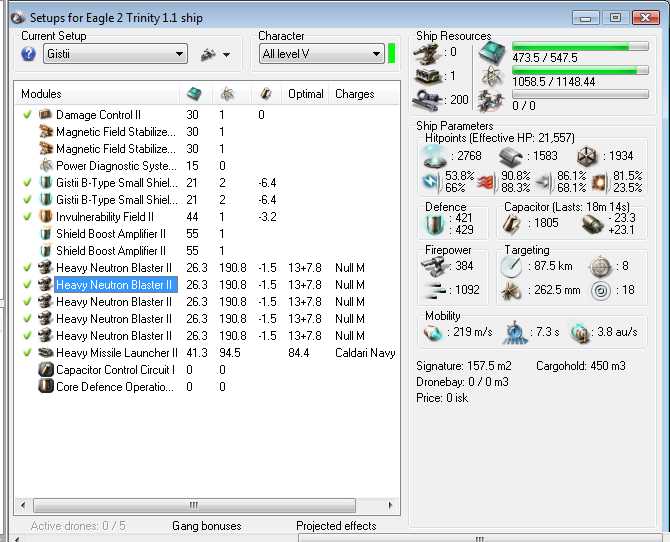Viewport: 670px width, 542px height.
Task: Toggle the first Heavy Neutron Blaster II checkmark
Action: (27, 268)
